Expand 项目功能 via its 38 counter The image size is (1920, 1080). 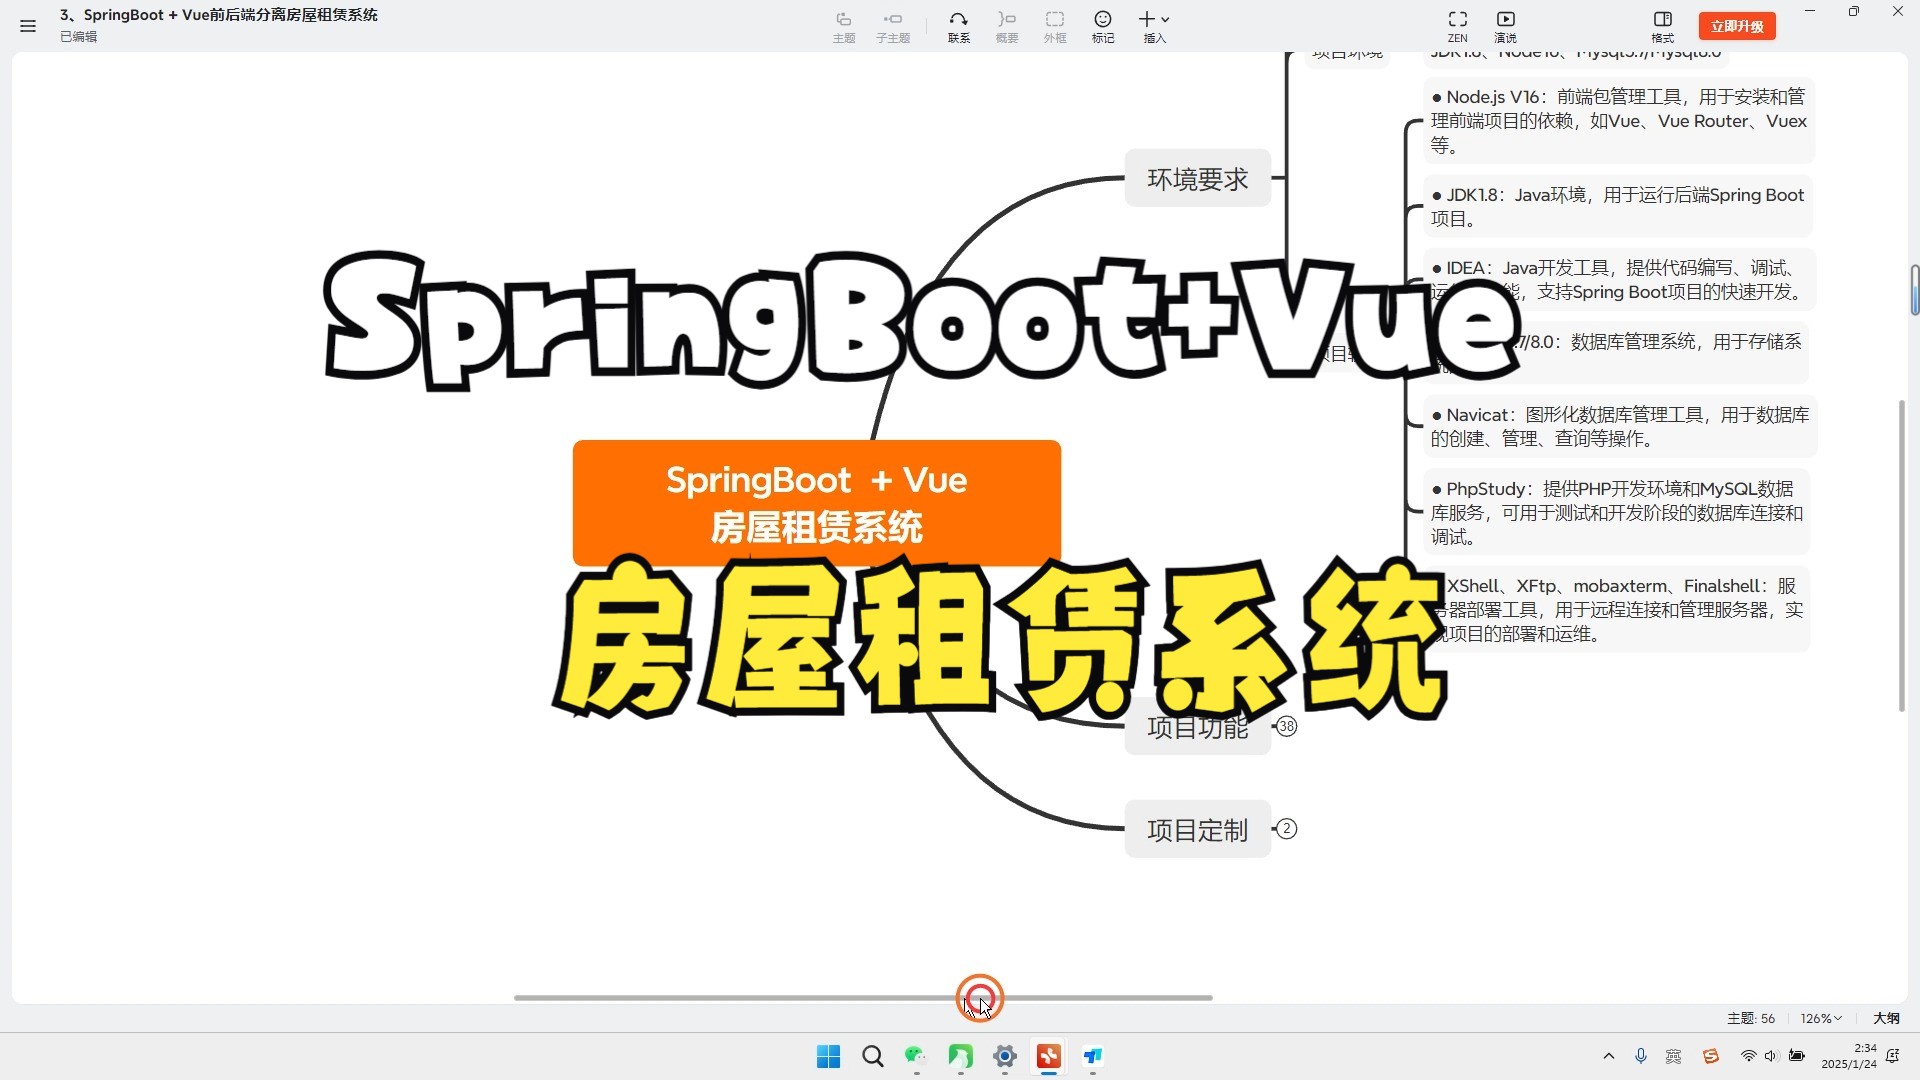[1287, 727]
